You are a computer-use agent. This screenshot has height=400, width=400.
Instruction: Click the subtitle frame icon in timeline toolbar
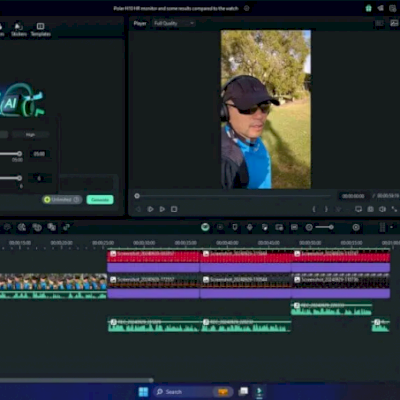[x=294, y=227]
